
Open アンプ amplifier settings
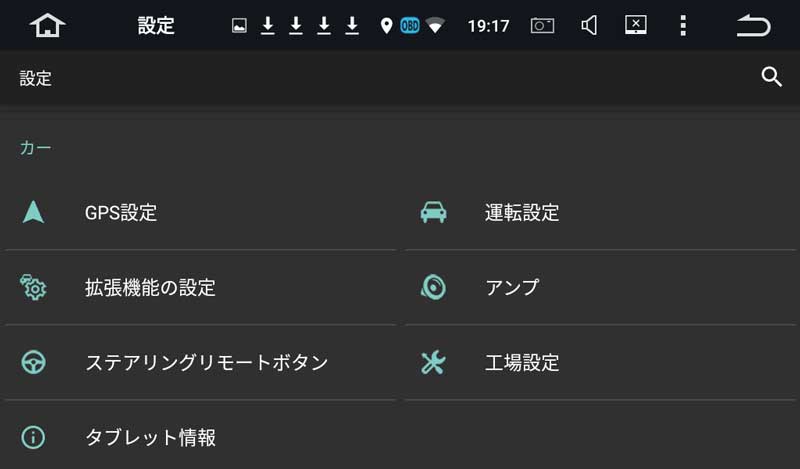601,287
